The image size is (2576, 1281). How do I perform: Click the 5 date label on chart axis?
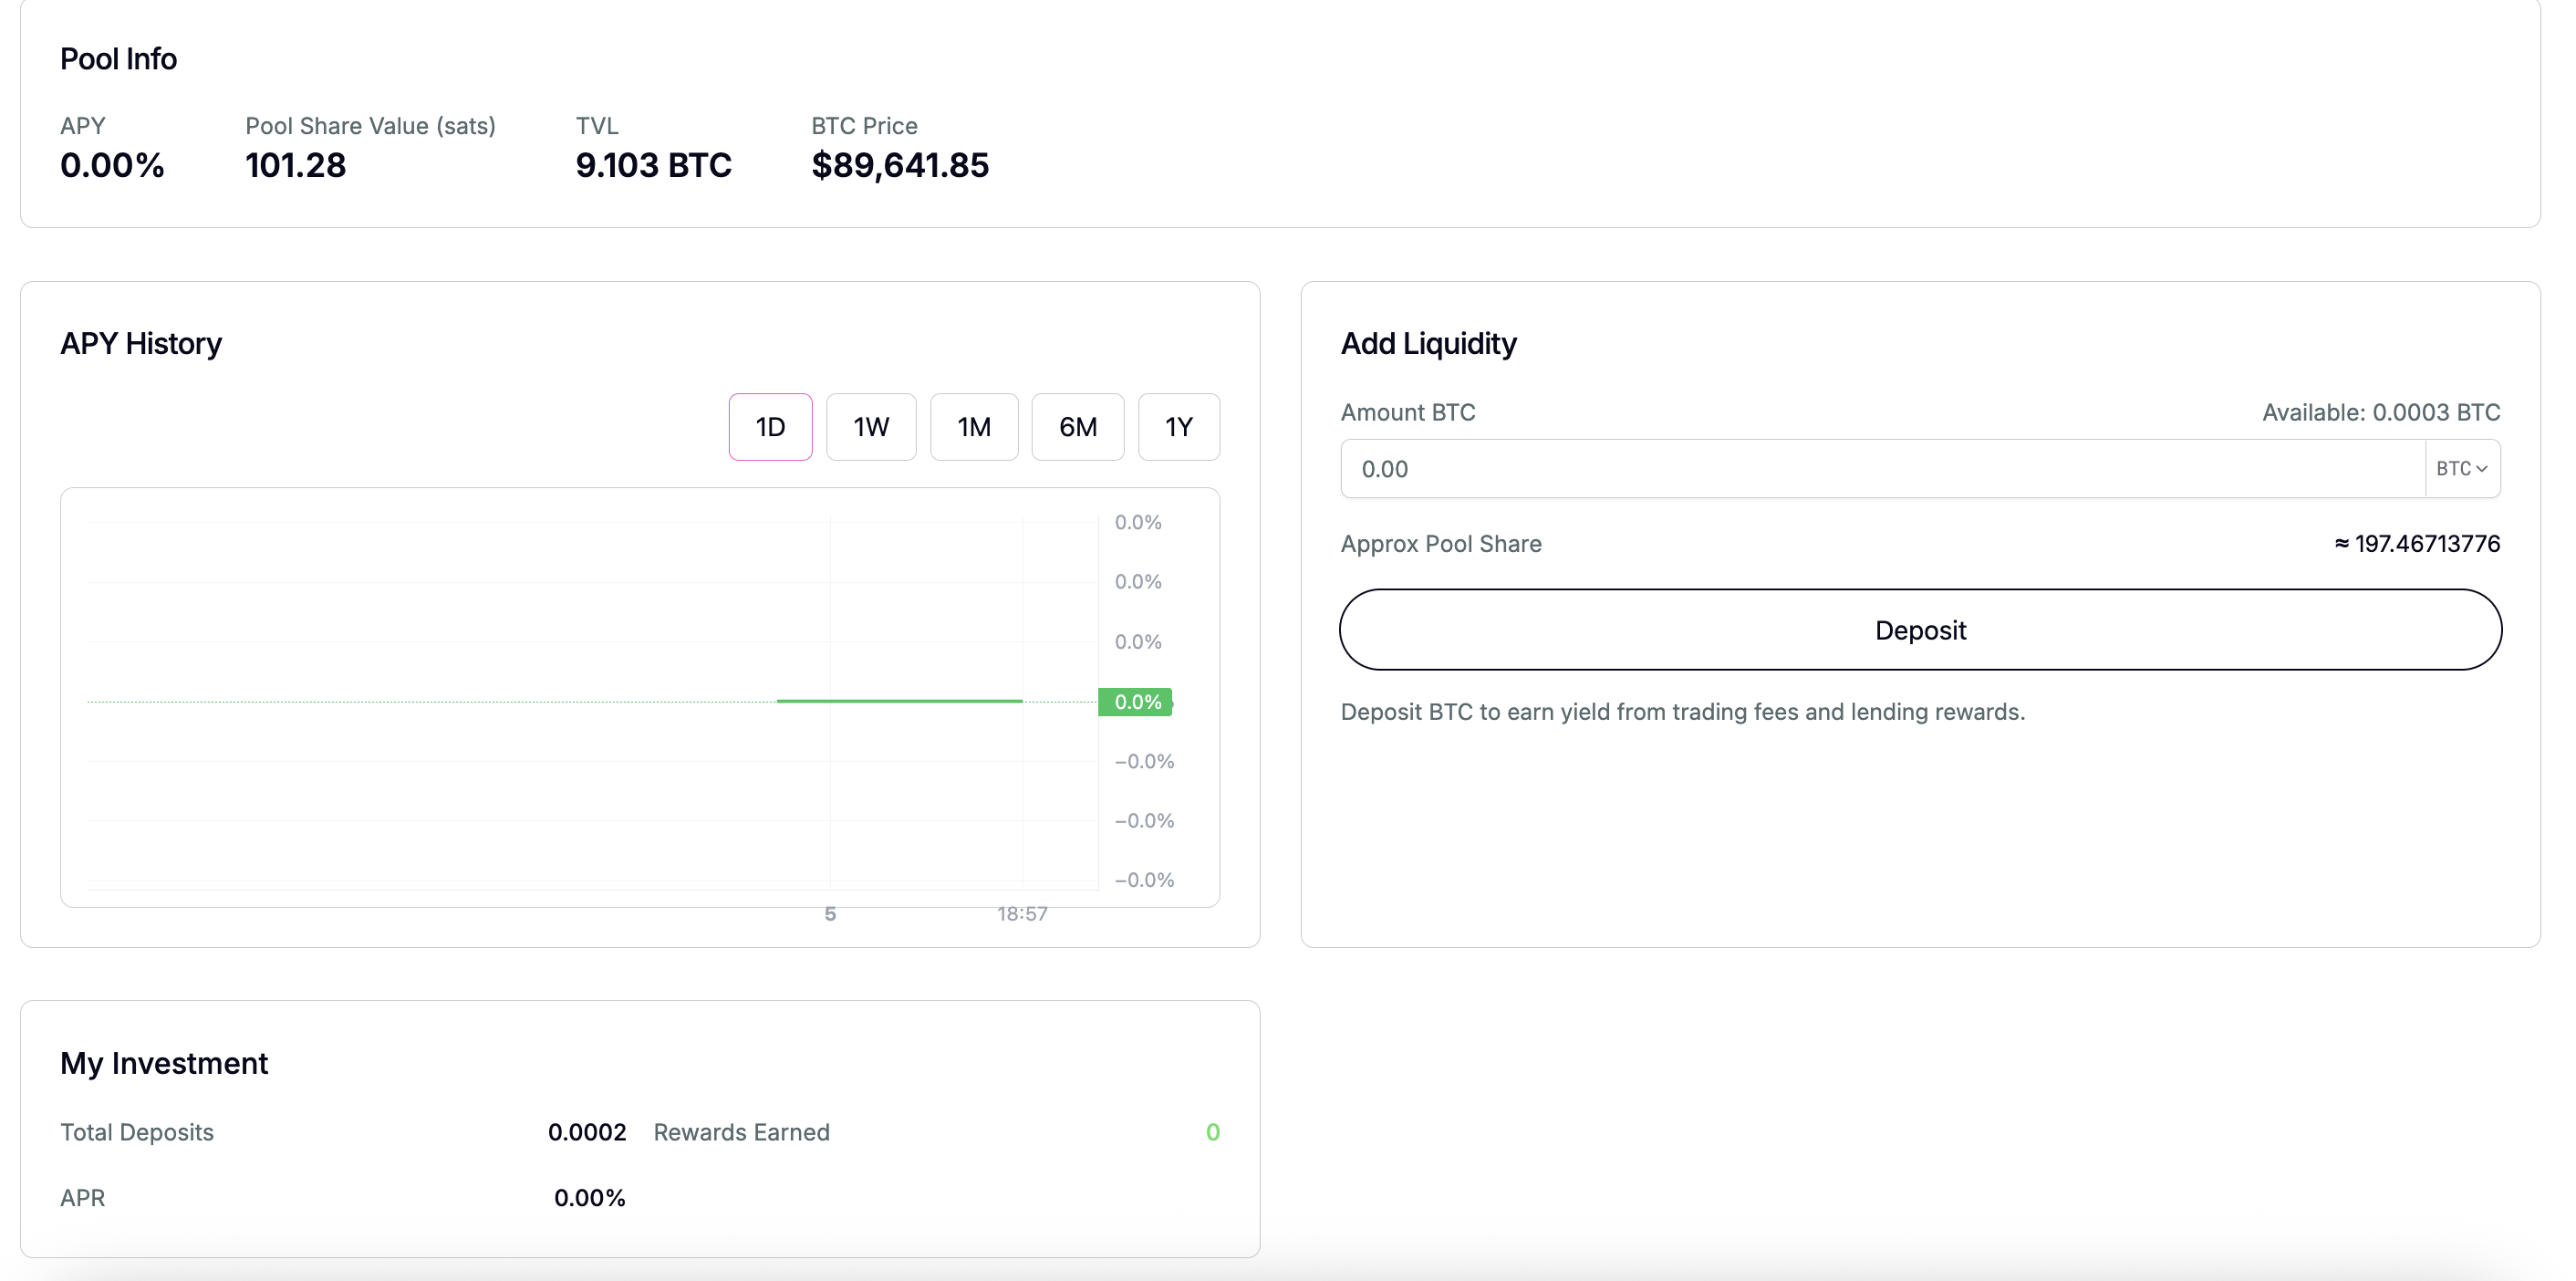[829, 914]
